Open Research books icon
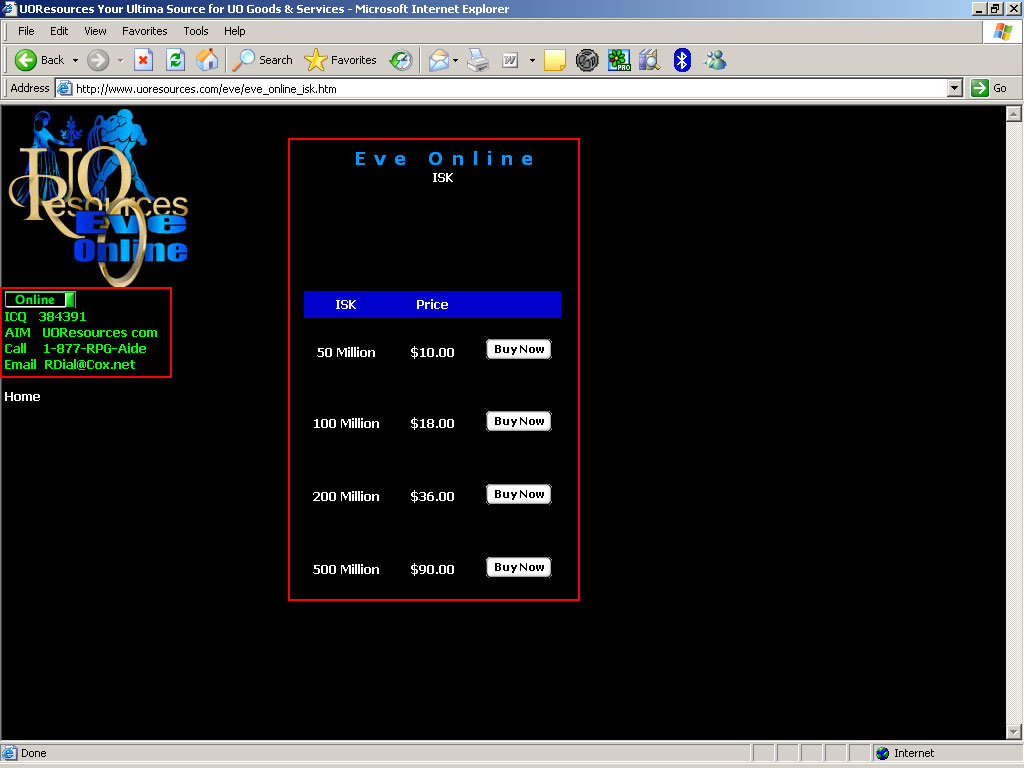The height and width of the screenshot is (768, 1024). click(x=650, y=60)
